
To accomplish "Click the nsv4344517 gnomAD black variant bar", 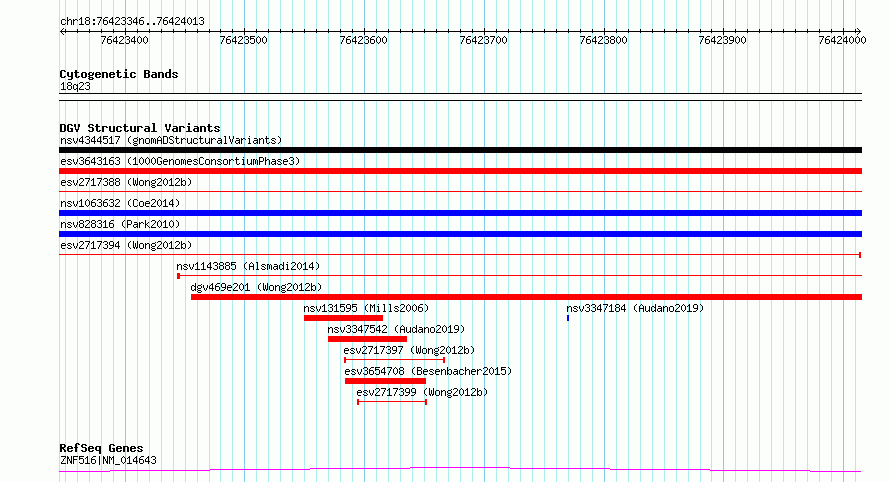I will tap(460, 150).
